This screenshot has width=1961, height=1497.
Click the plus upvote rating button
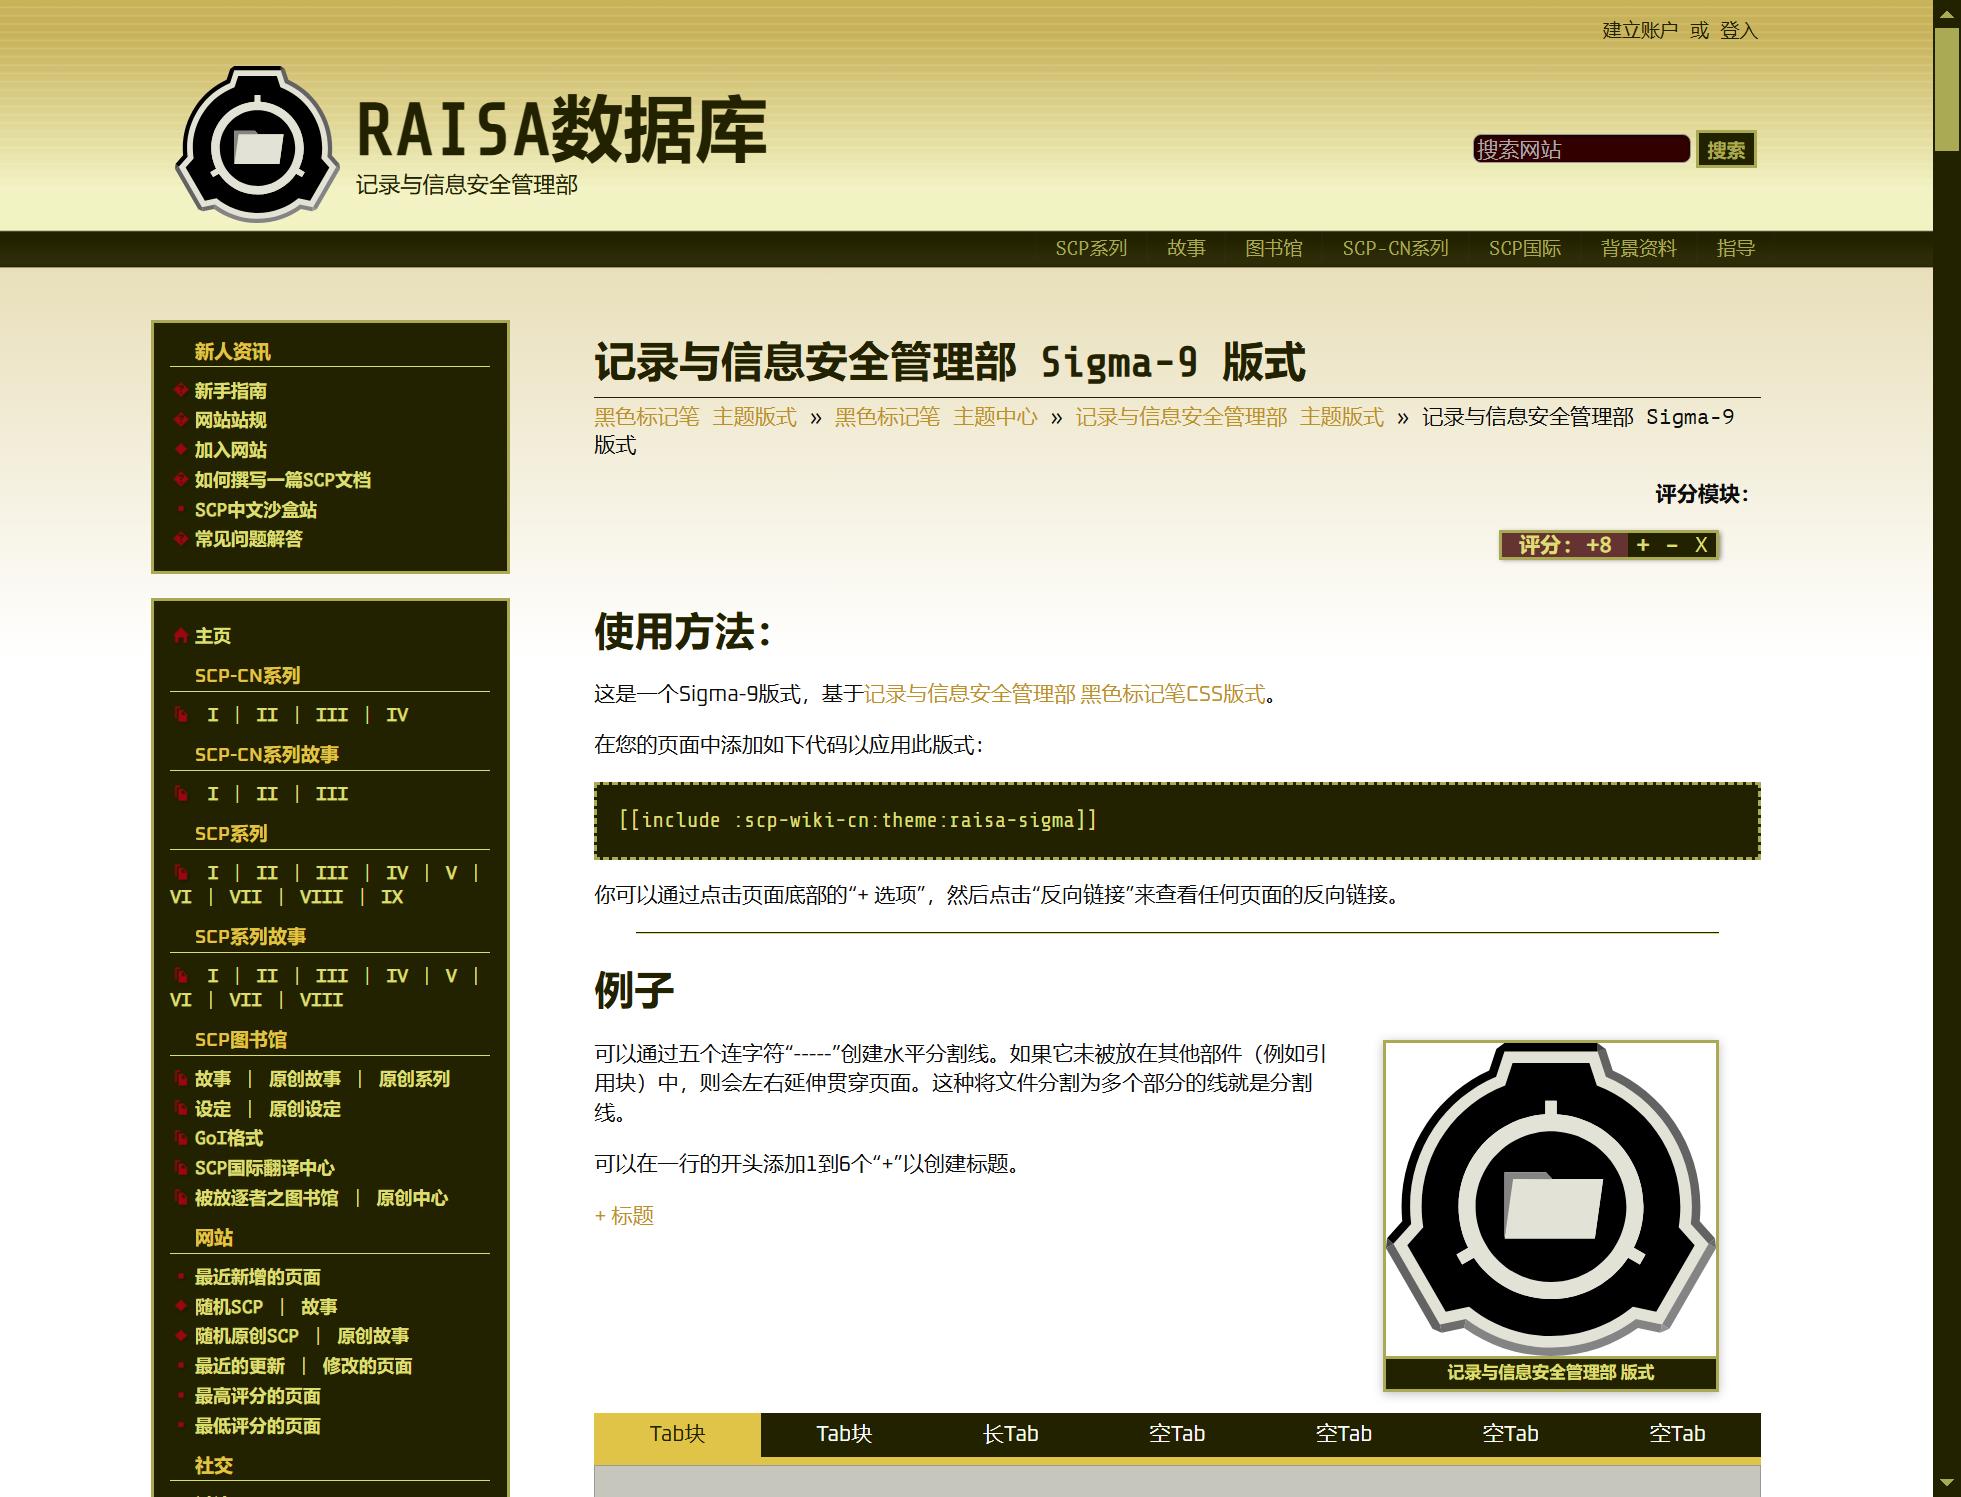pos(1643,545)
